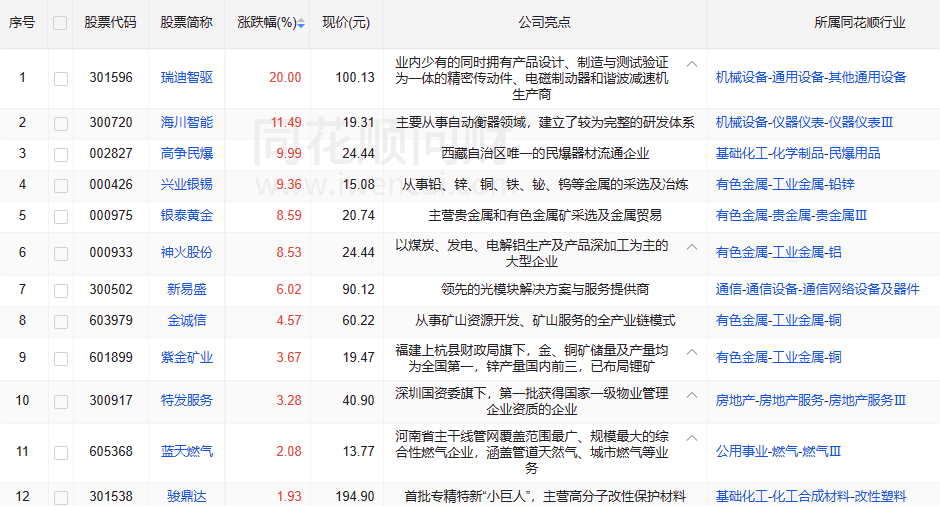Screen dimensions: 940x506
Task: Open the 兴业银锡 stock page
Action: 186,184
